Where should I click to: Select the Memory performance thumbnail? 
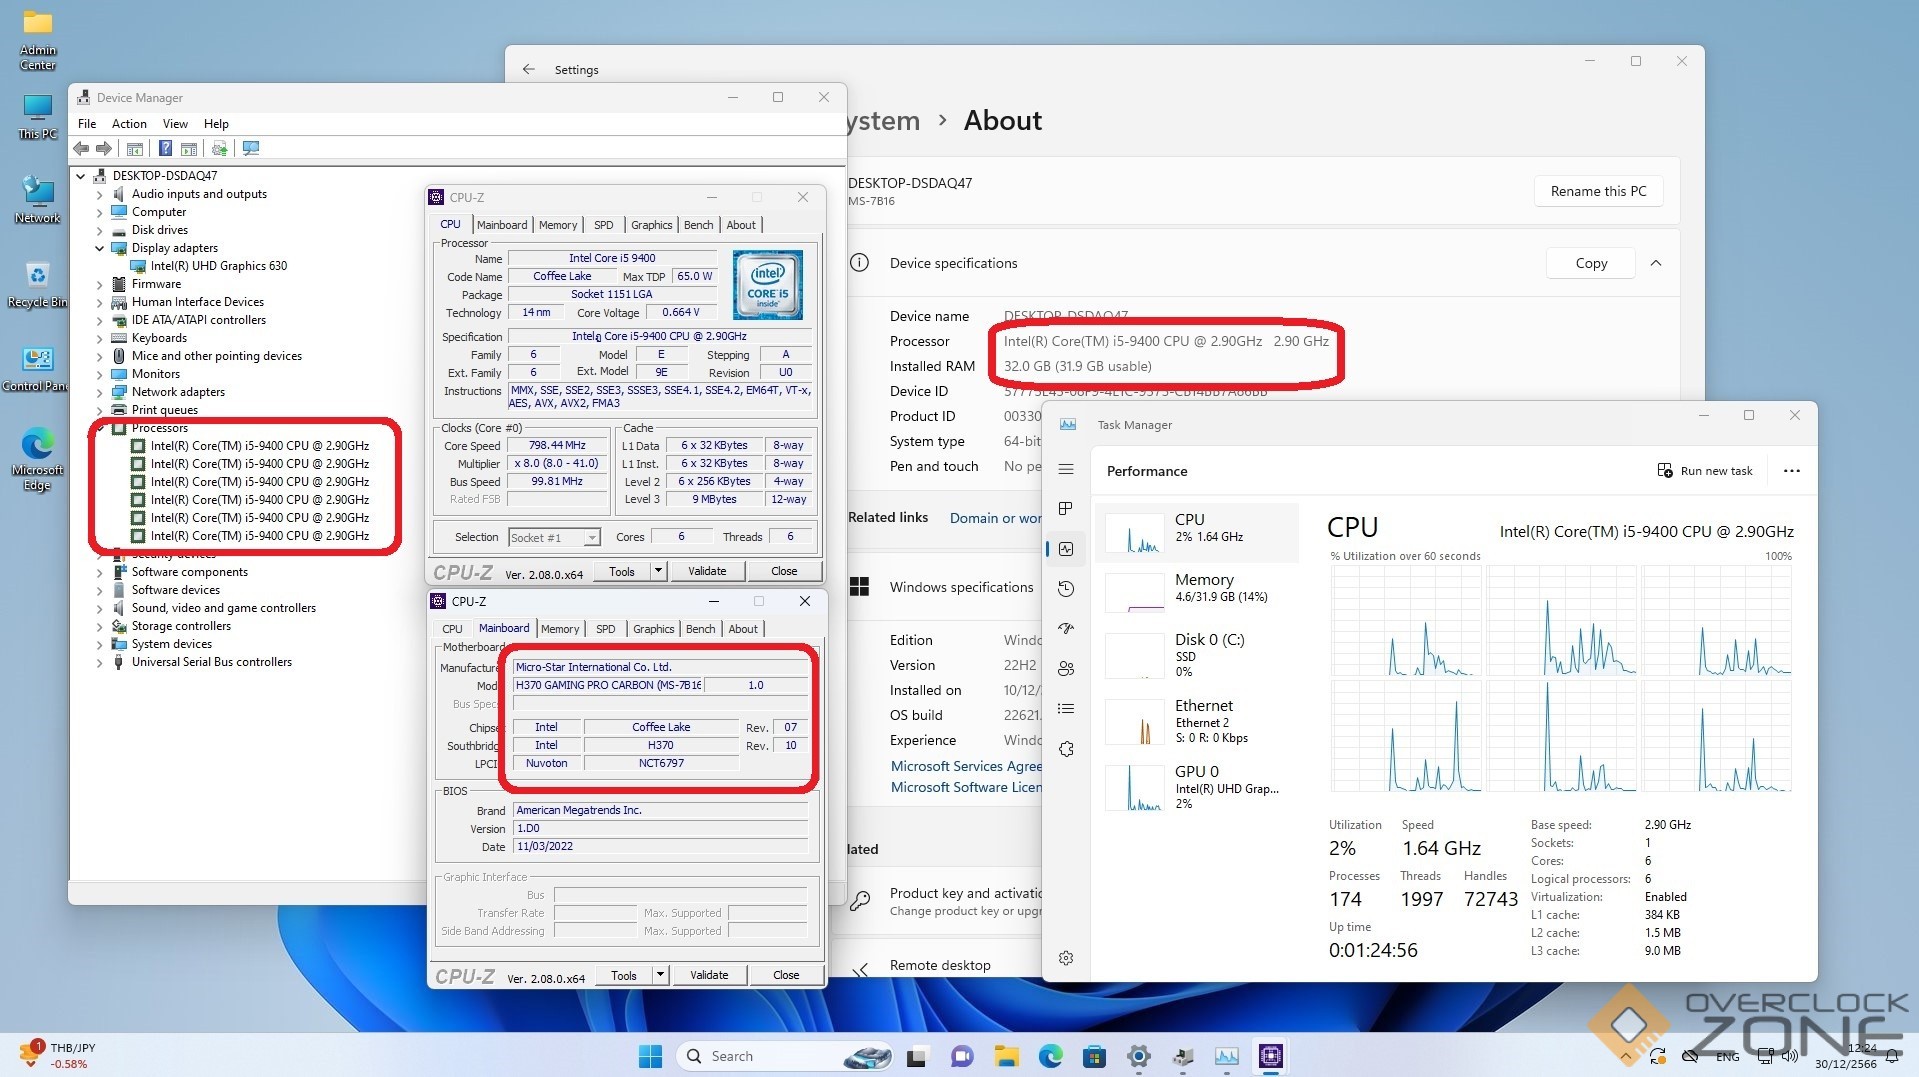[1197, 590]
